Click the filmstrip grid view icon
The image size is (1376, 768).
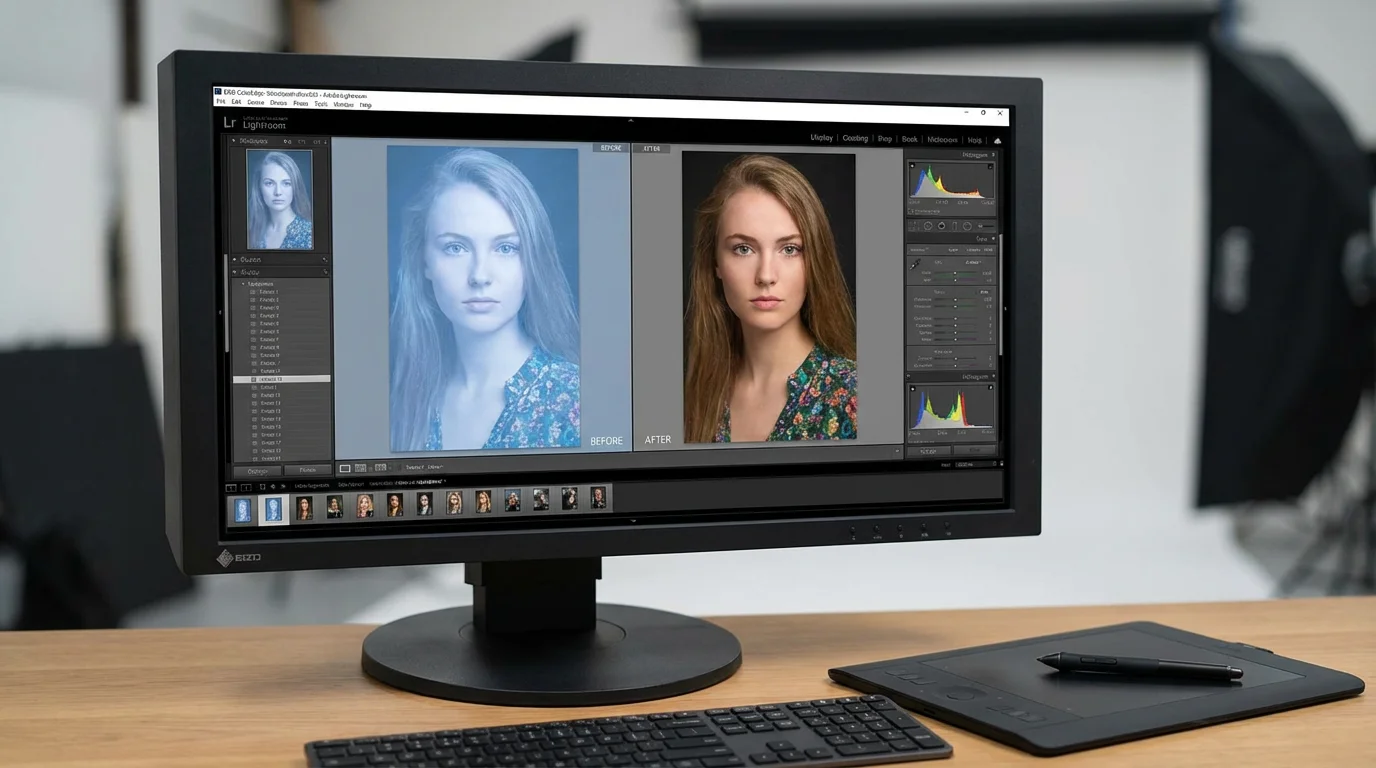262,487
